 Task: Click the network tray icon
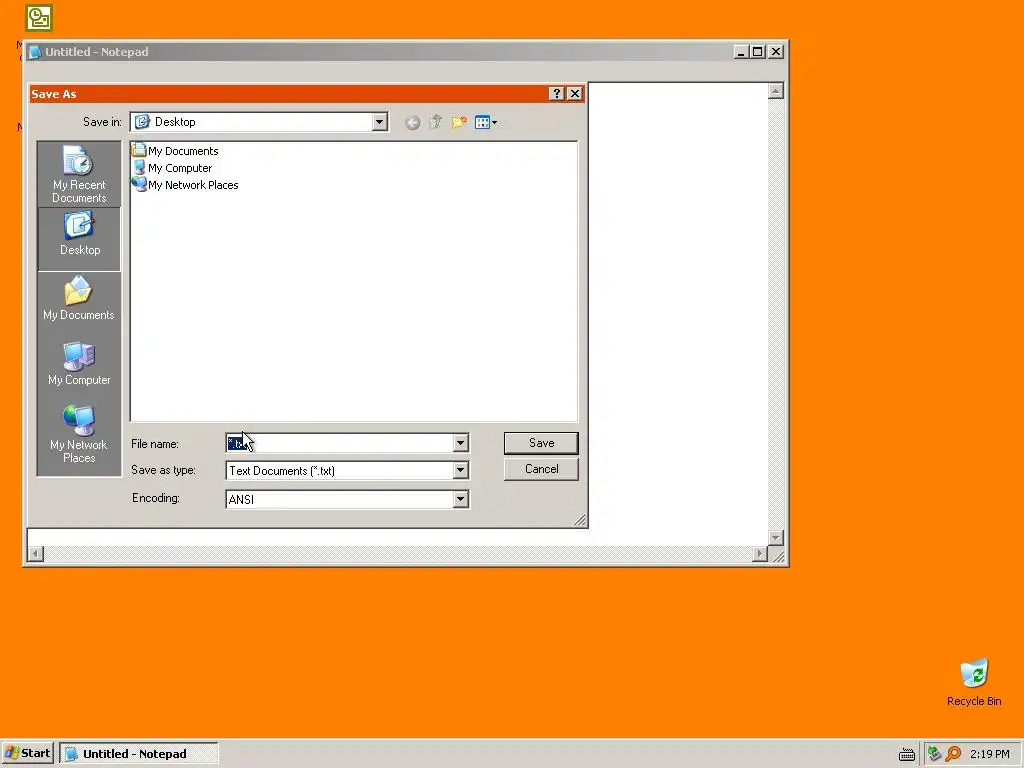934,754
